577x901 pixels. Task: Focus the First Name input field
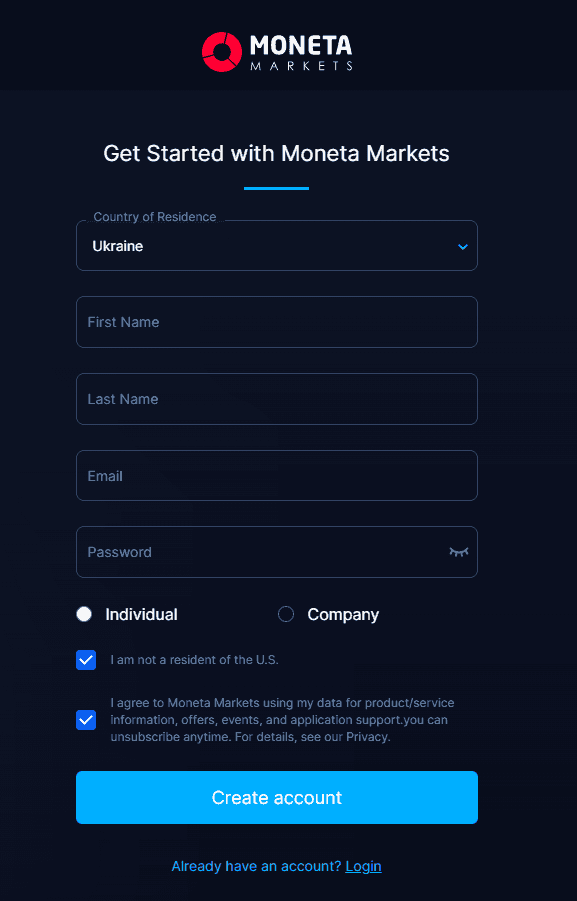276,322
